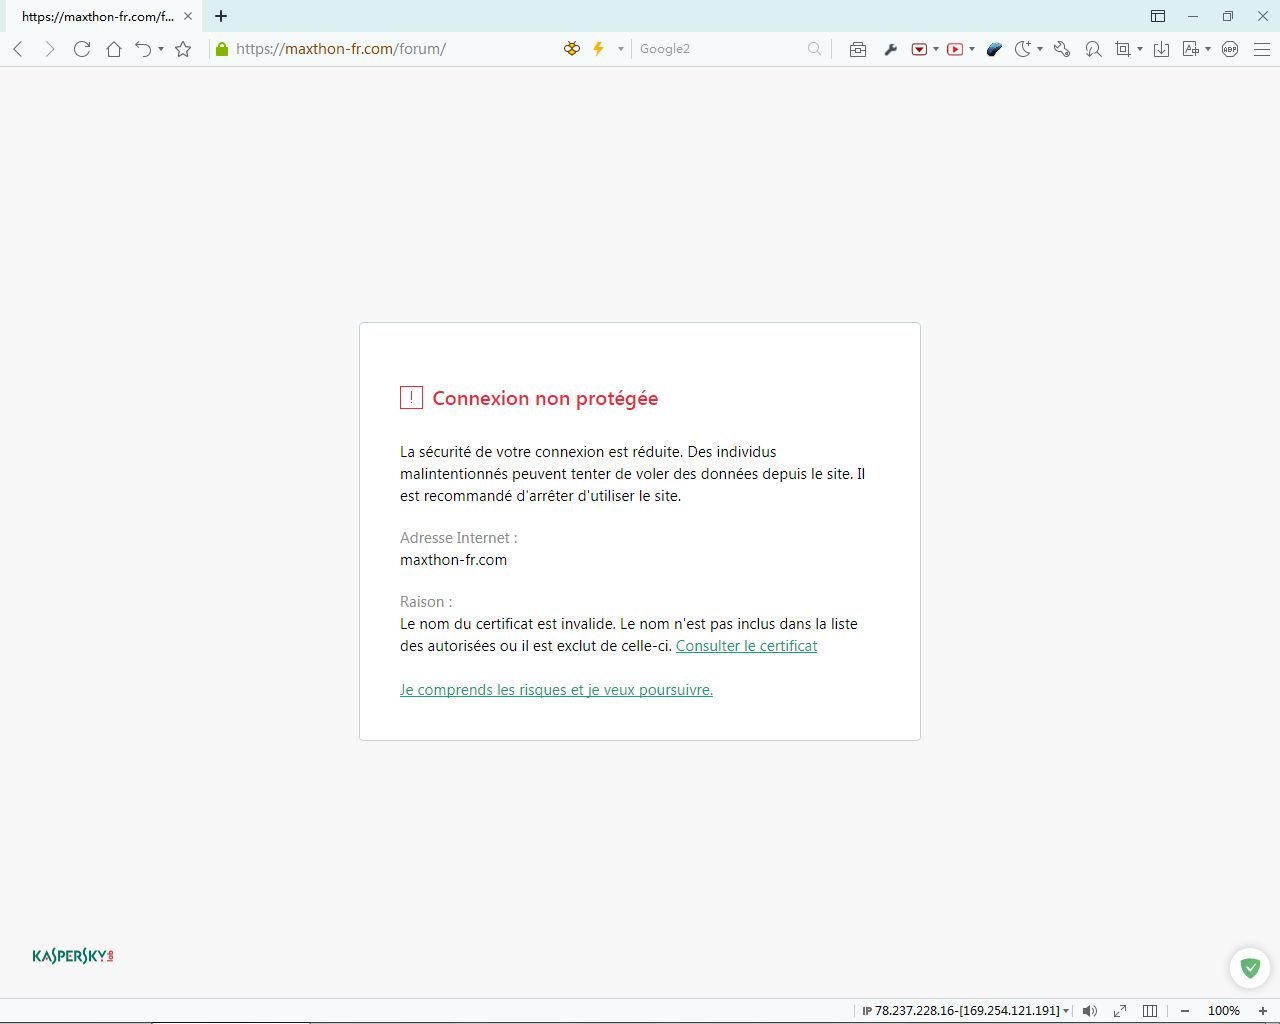The image size is (1280, 1024).
Task: Click the Kaspersky green shield badge
Action: [1250, 967]
